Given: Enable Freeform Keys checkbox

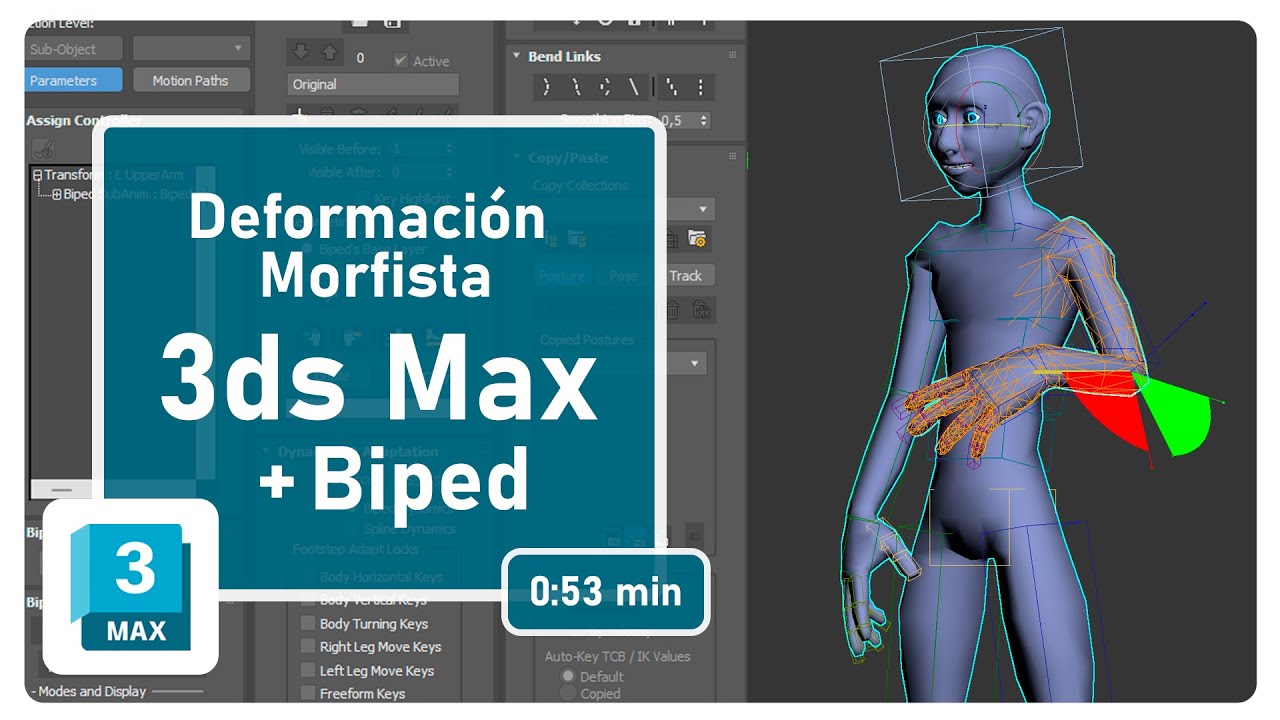Looking at the screenshot, I should point(308,693).
